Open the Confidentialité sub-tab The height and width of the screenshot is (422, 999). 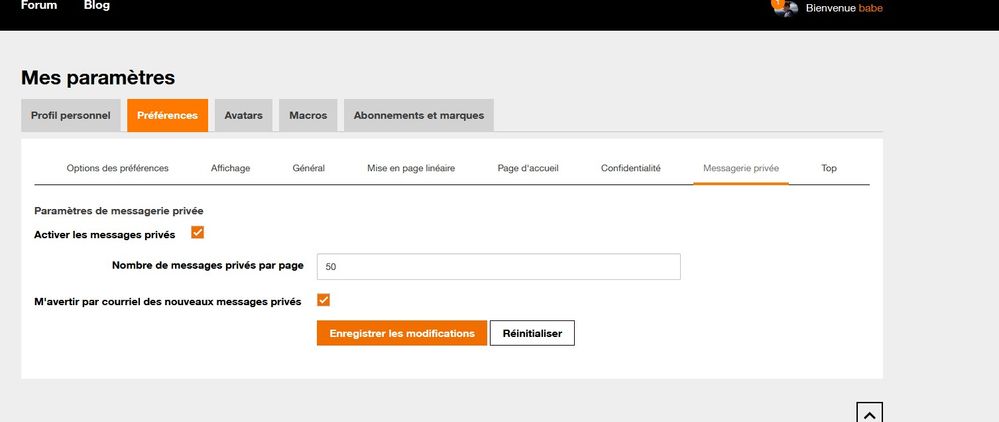(x=630, y=168)
